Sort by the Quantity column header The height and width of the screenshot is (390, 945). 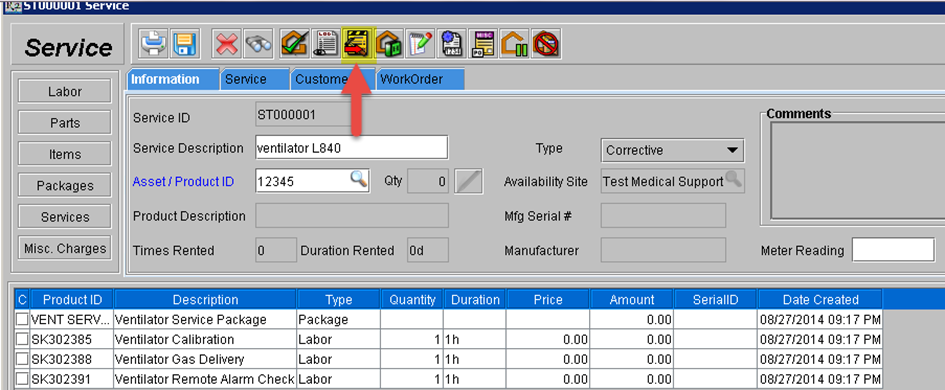pos(412,300)
